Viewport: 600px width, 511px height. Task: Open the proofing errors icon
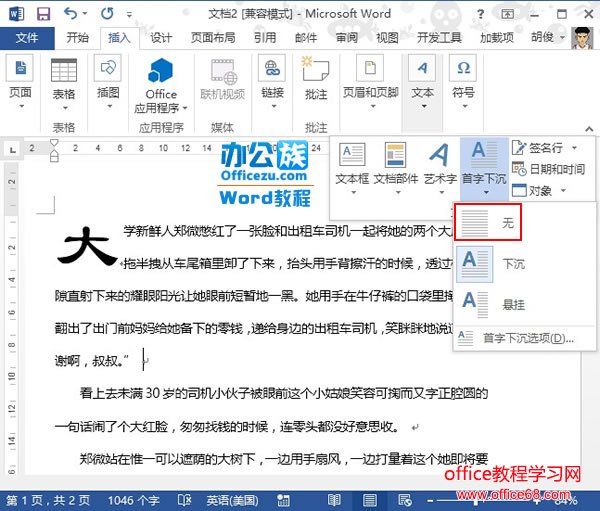pyautogui.click(x=184, y=500)
